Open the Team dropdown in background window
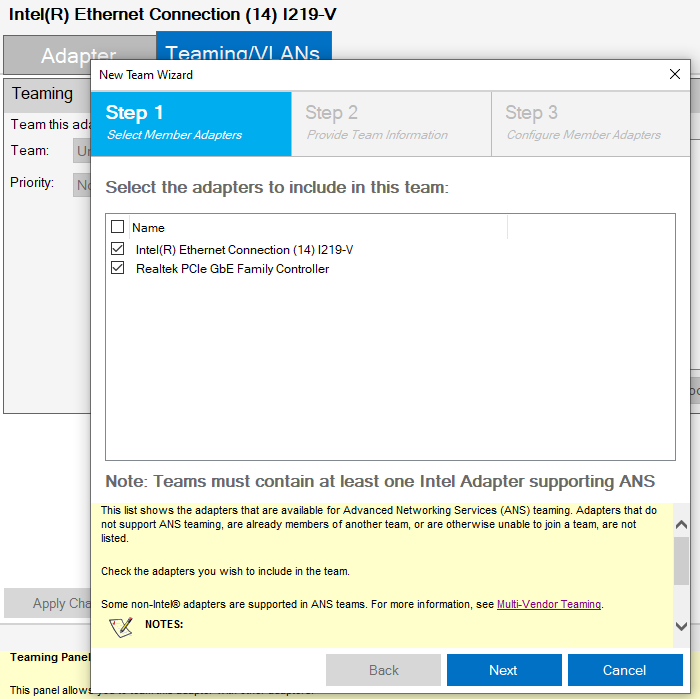Image resolution: width=700 pixels, height=699 pixels. pos(82,150)
